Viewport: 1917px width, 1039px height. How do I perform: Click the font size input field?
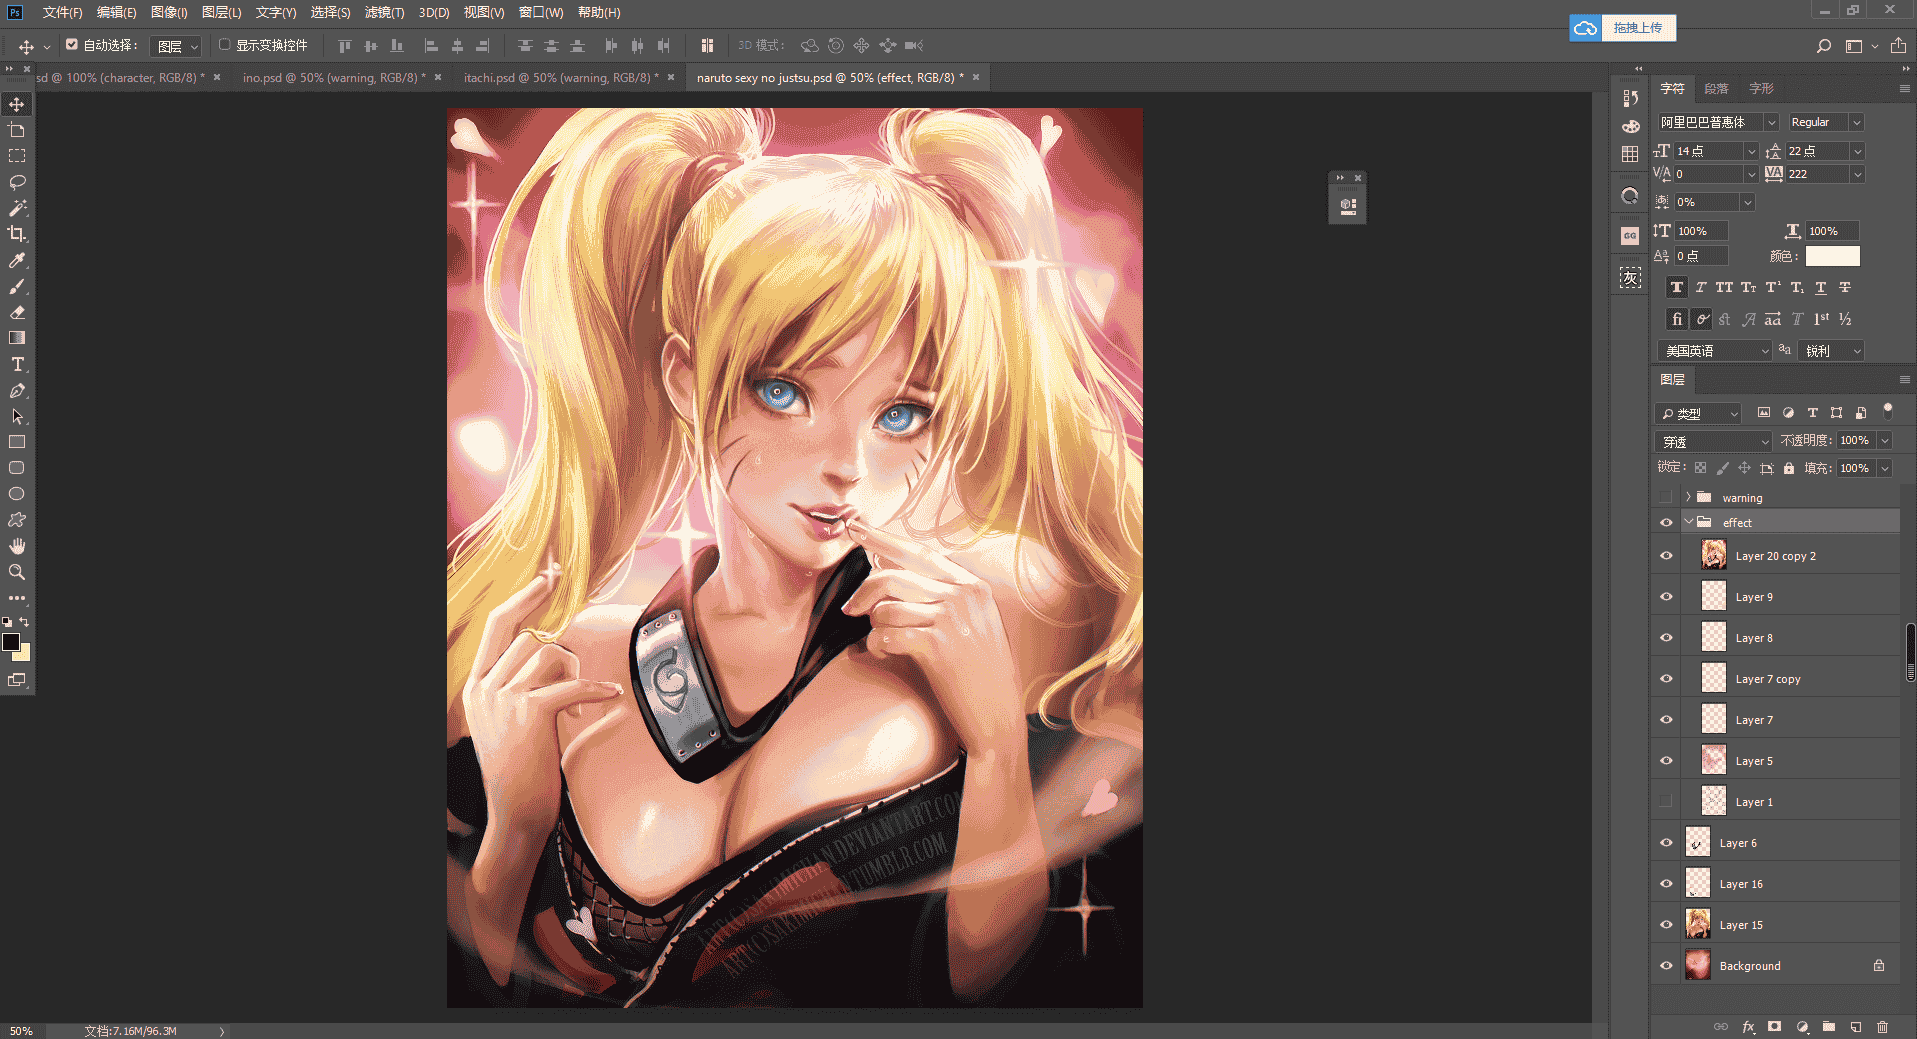[x=1709, y=151]
